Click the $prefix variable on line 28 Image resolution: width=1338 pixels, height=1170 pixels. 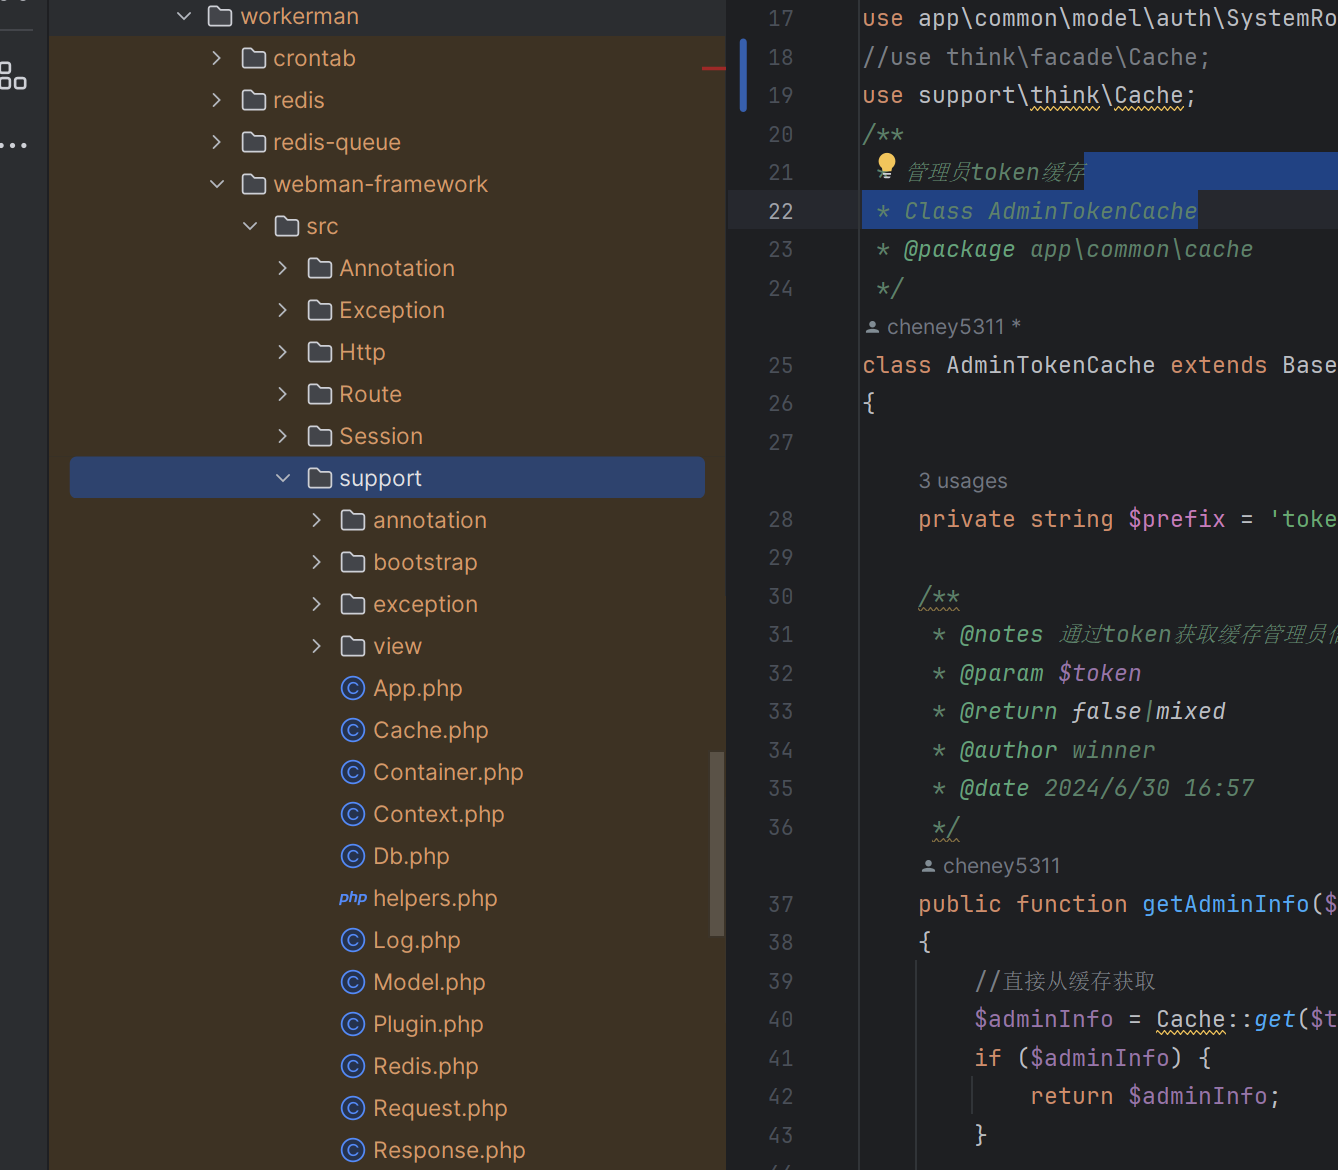point(1176,519)
